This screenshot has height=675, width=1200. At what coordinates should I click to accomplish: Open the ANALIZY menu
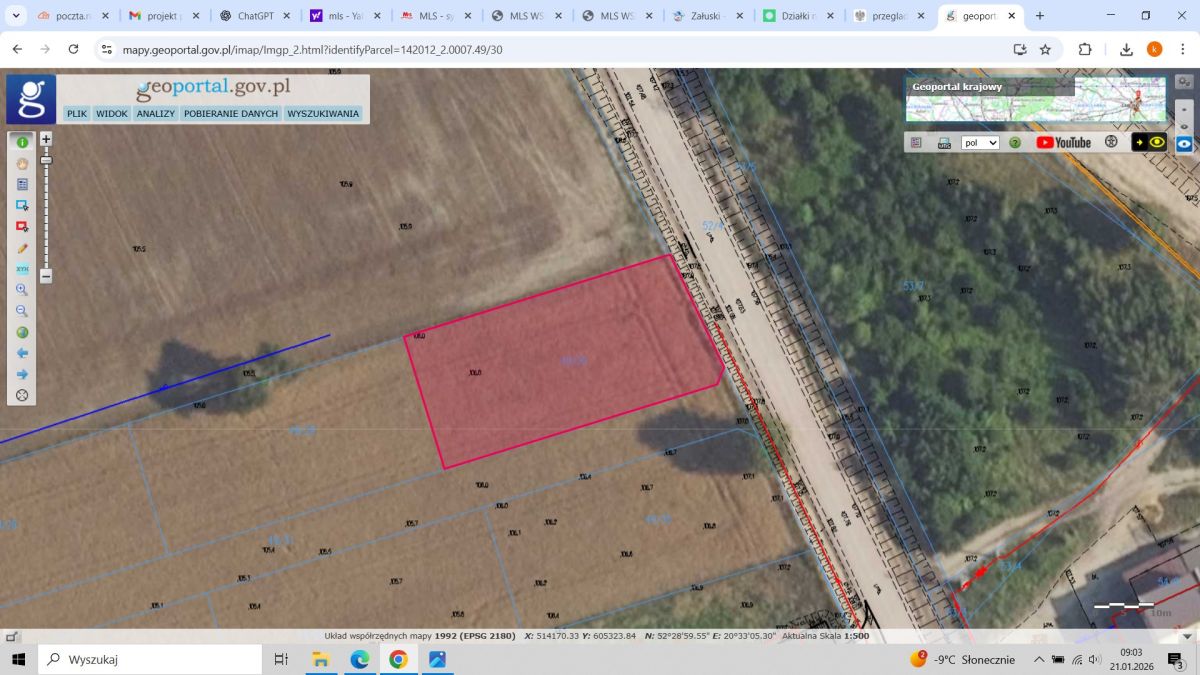156,114
